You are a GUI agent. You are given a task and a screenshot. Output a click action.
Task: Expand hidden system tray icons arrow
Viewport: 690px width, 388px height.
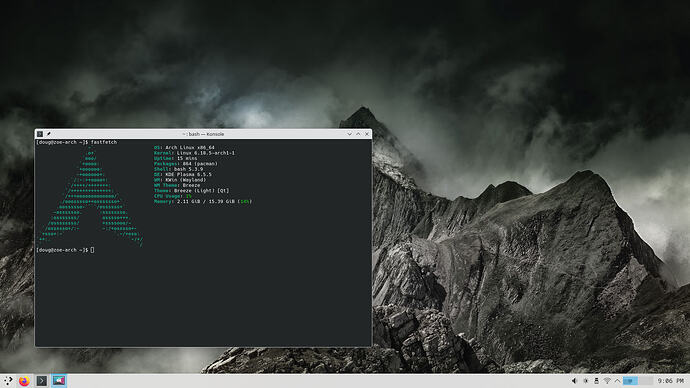tap(617, 381)
